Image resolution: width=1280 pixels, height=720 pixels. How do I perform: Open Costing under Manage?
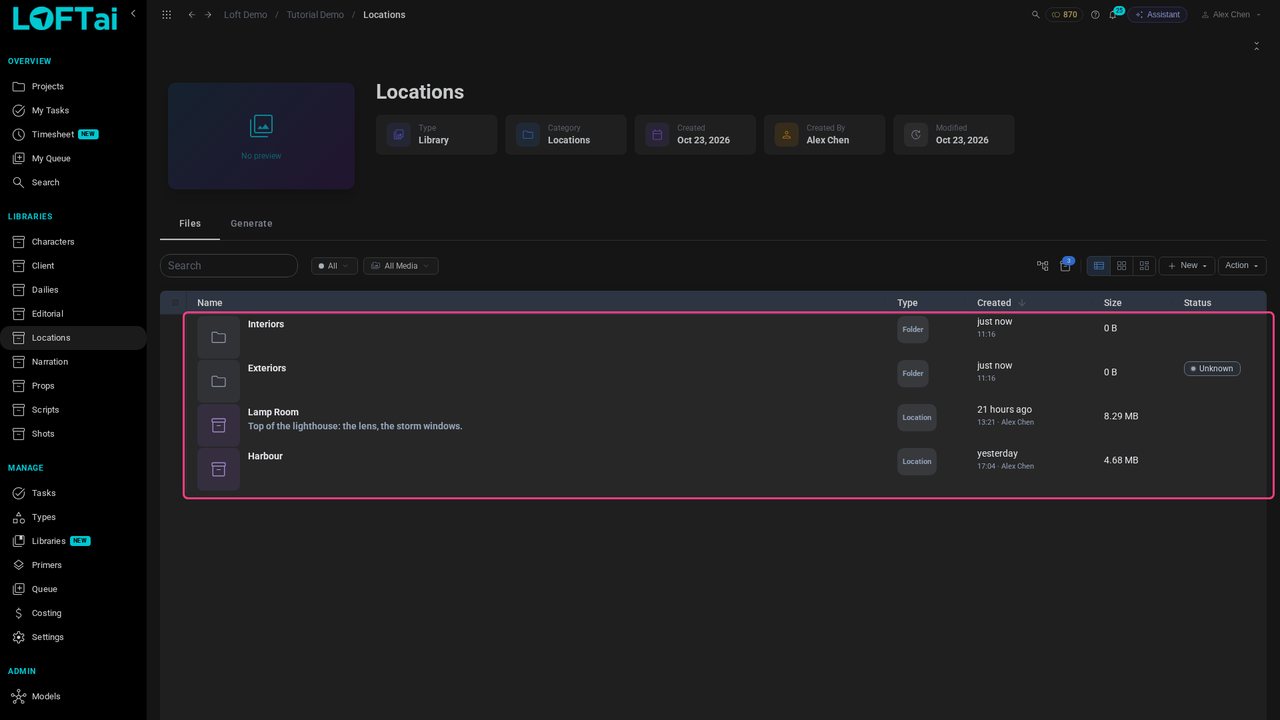point(73,613)
